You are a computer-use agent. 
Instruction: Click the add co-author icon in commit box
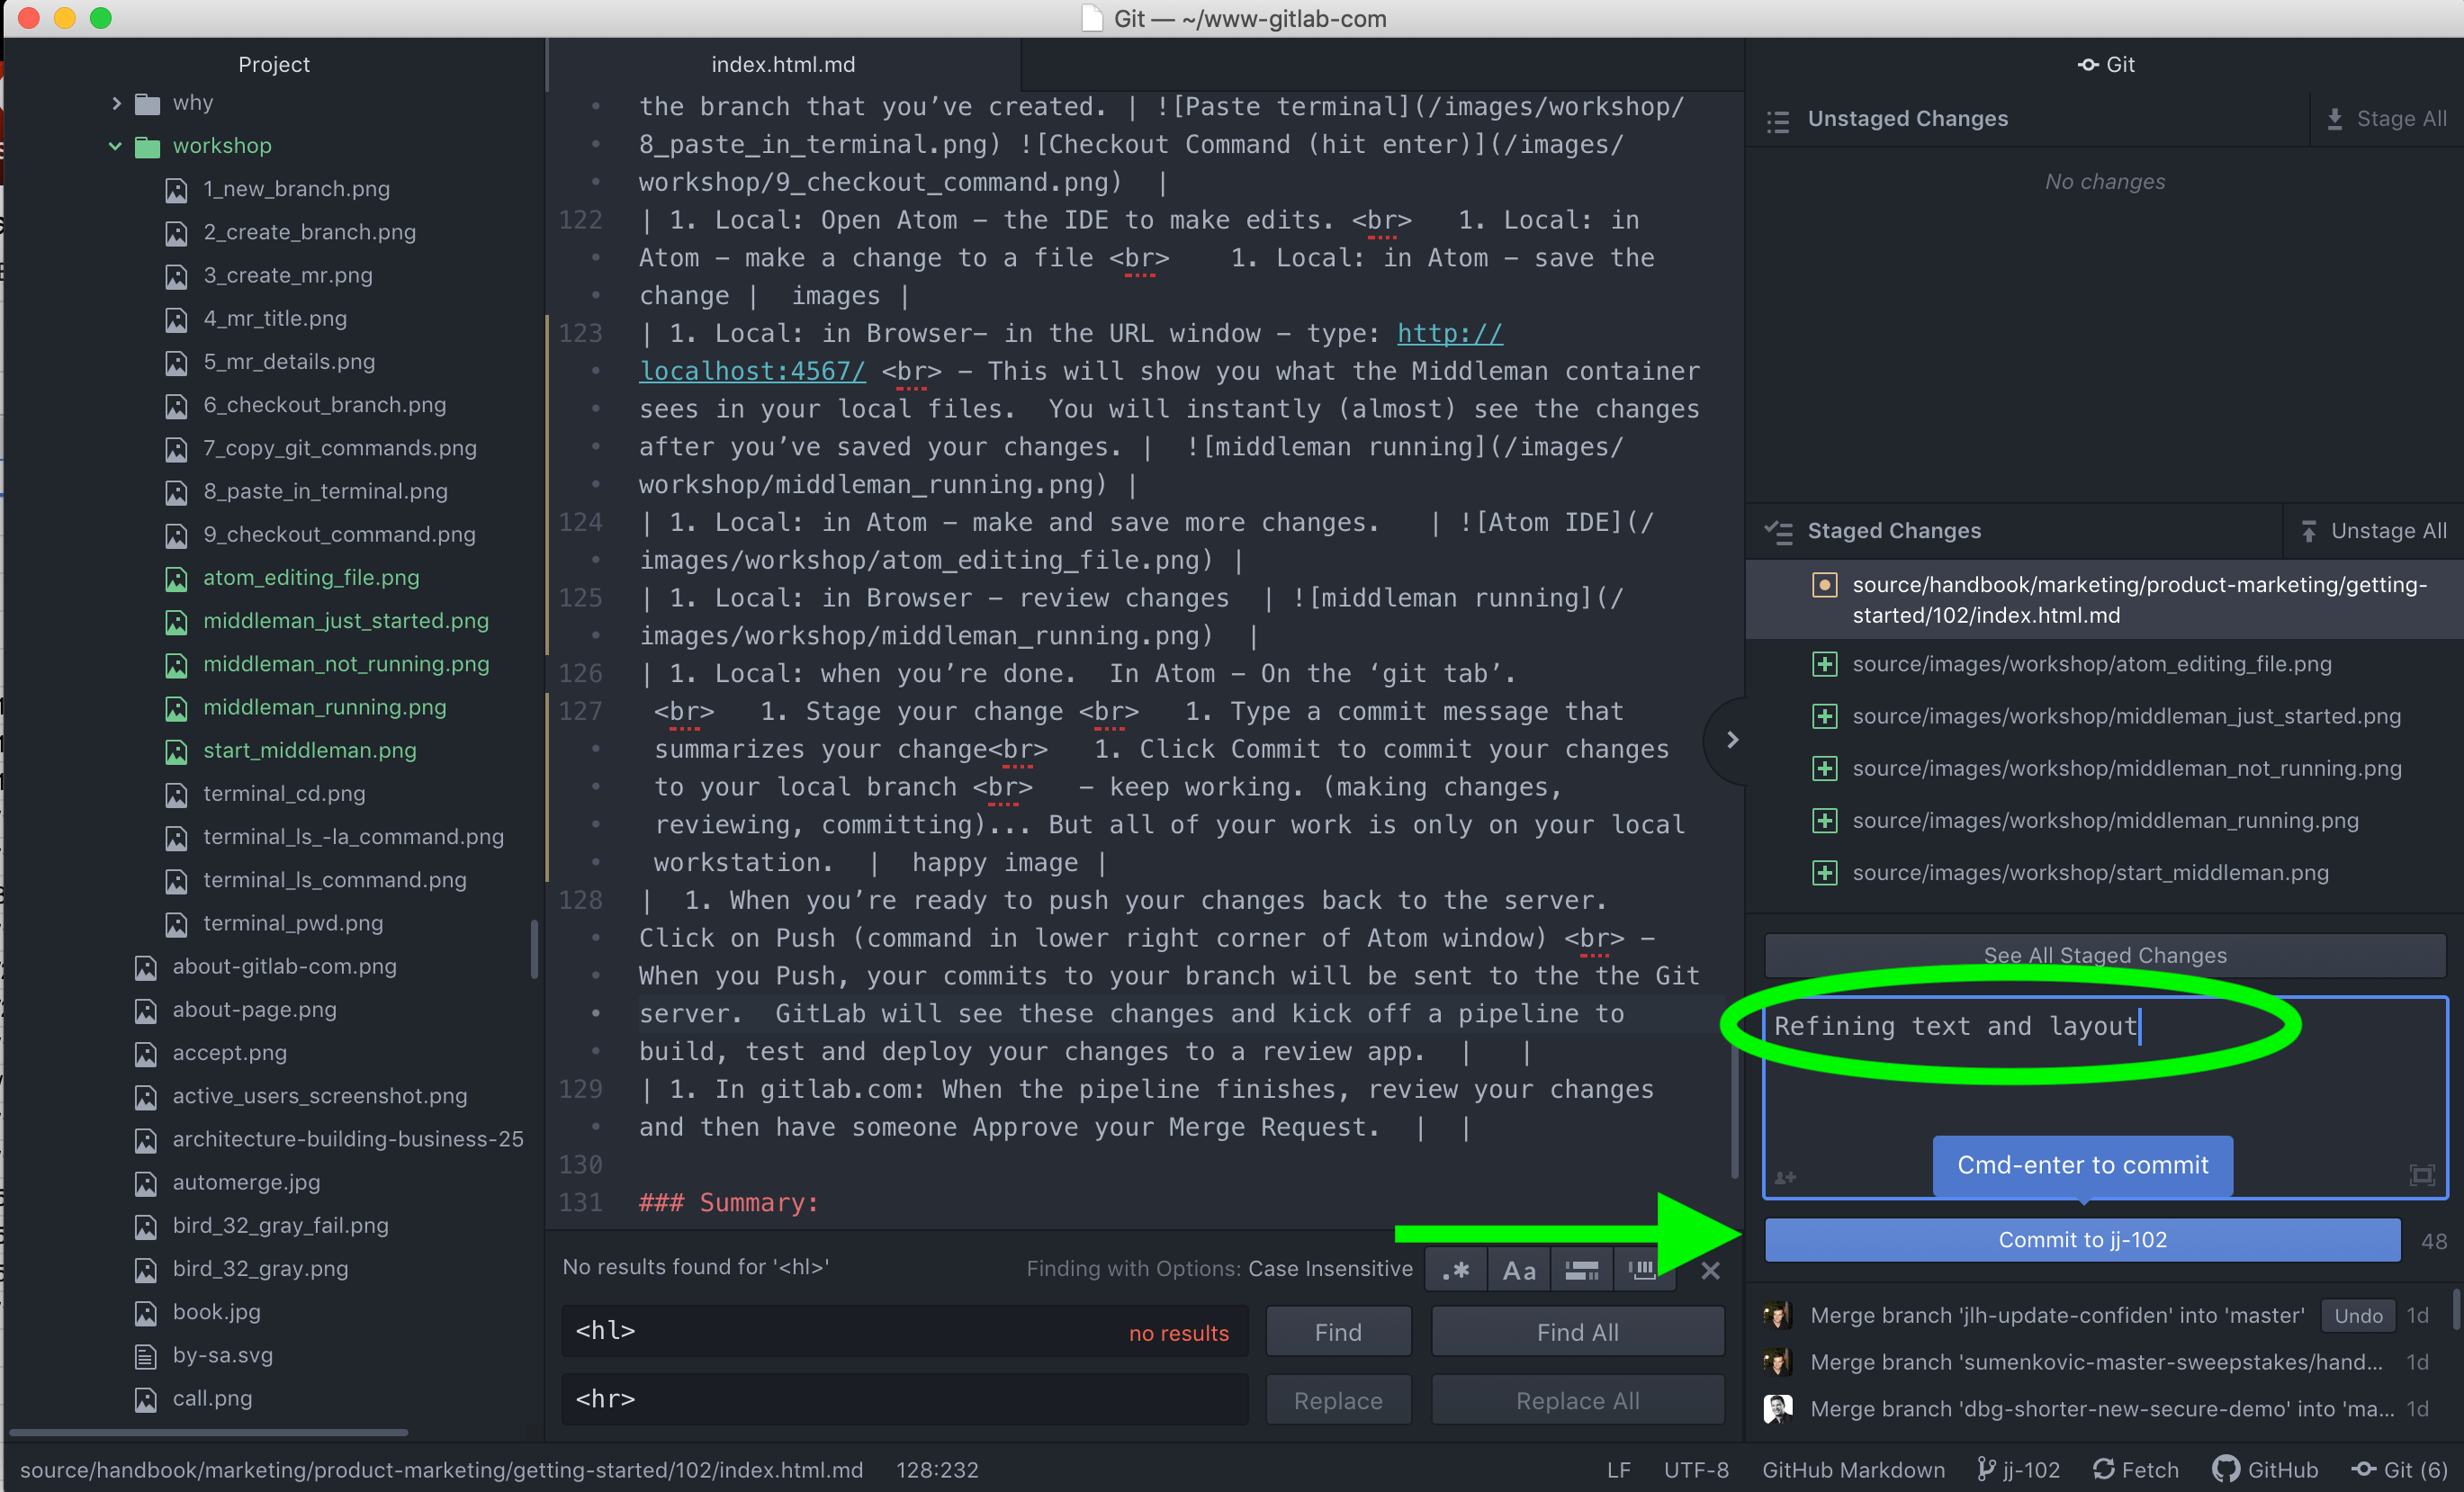(1785, 1177)
